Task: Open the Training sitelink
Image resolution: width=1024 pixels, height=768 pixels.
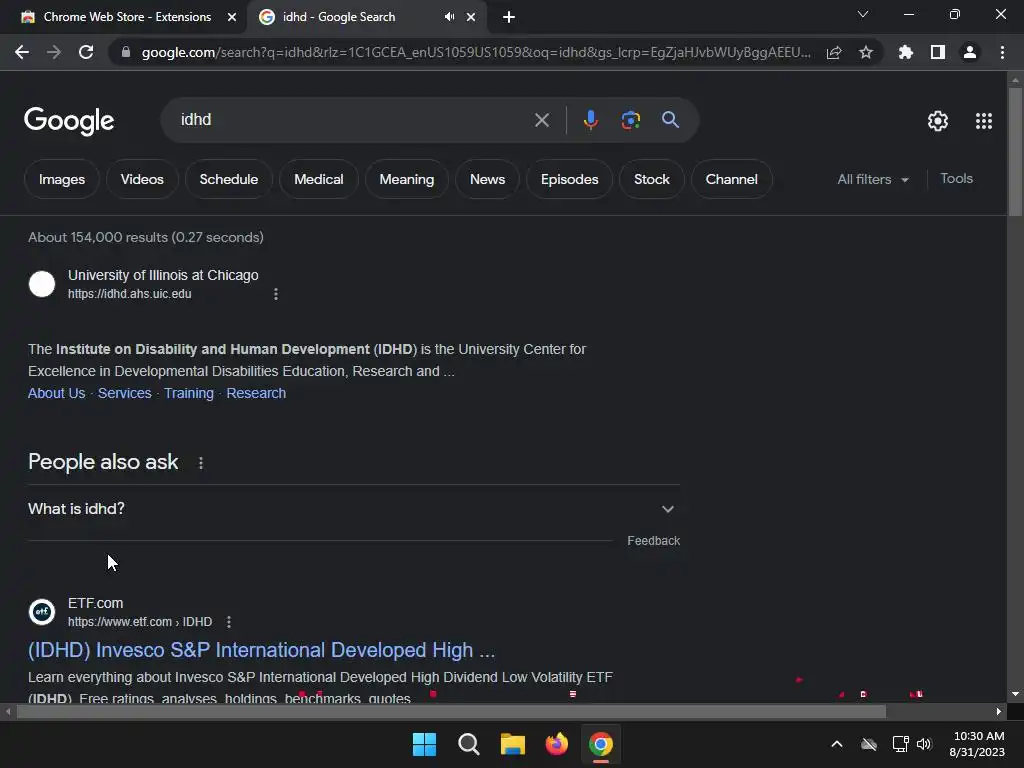Action: tap(189, 393)
